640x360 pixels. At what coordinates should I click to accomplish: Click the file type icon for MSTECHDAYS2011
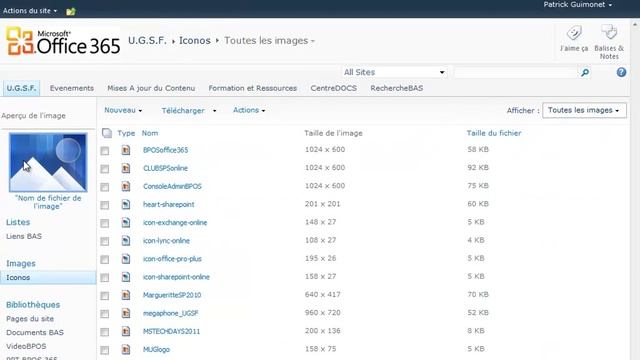pyautogui.click(x=126, y=331)
